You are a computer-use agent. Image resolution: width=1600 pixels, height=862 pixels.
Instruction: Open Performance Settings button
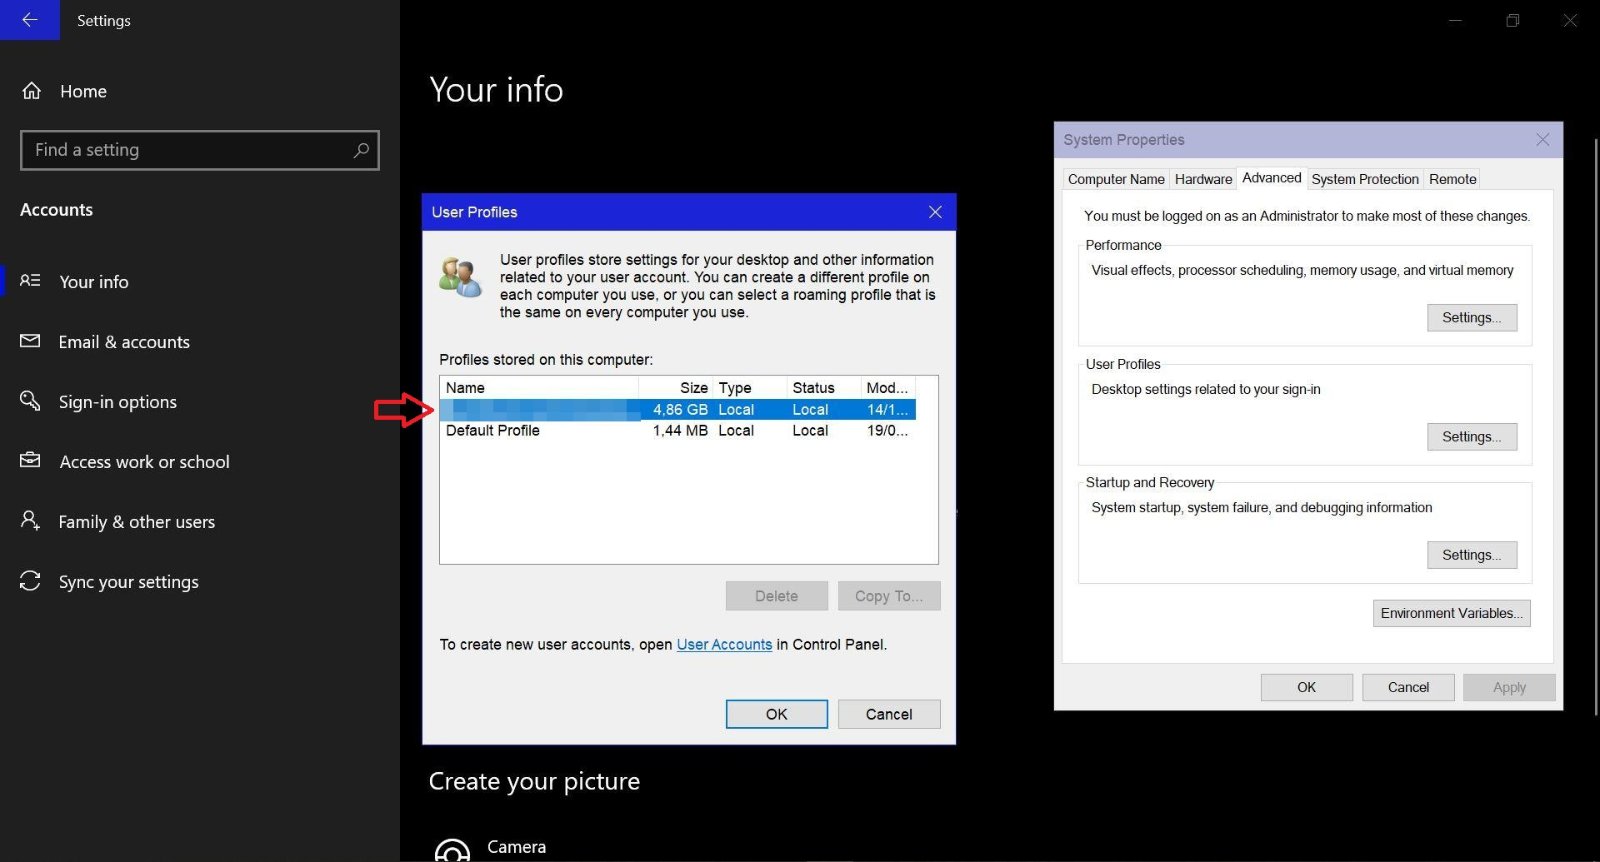1471,318
